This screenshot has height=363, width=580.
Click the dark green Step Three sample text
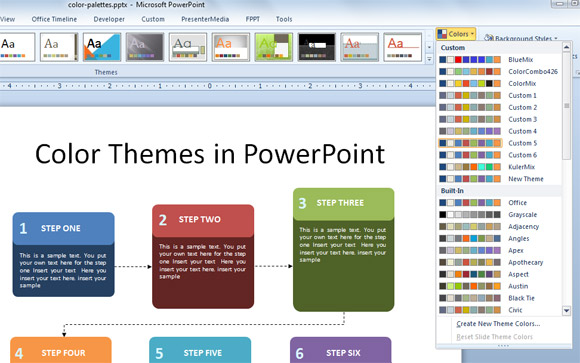click(343, 245)
